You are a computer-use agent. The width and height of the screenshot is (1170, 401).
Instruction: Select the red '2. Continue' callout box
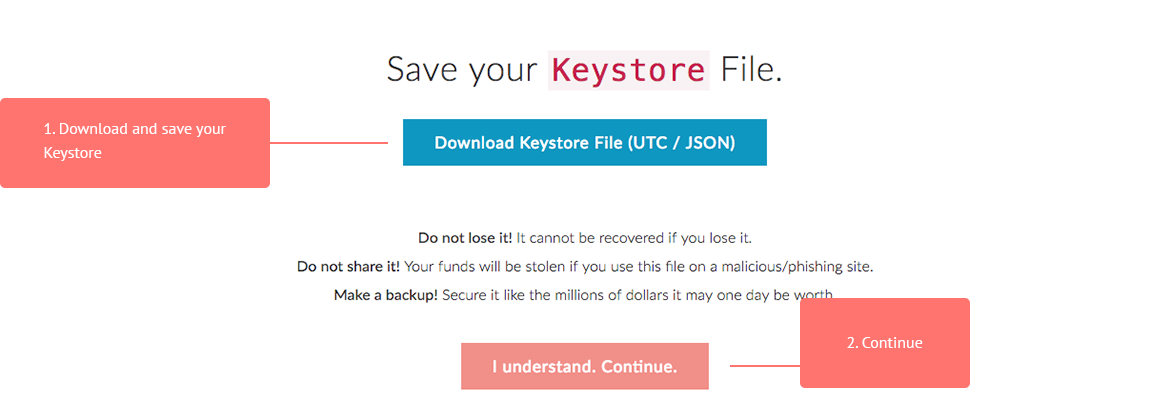[x=885, y=343]
